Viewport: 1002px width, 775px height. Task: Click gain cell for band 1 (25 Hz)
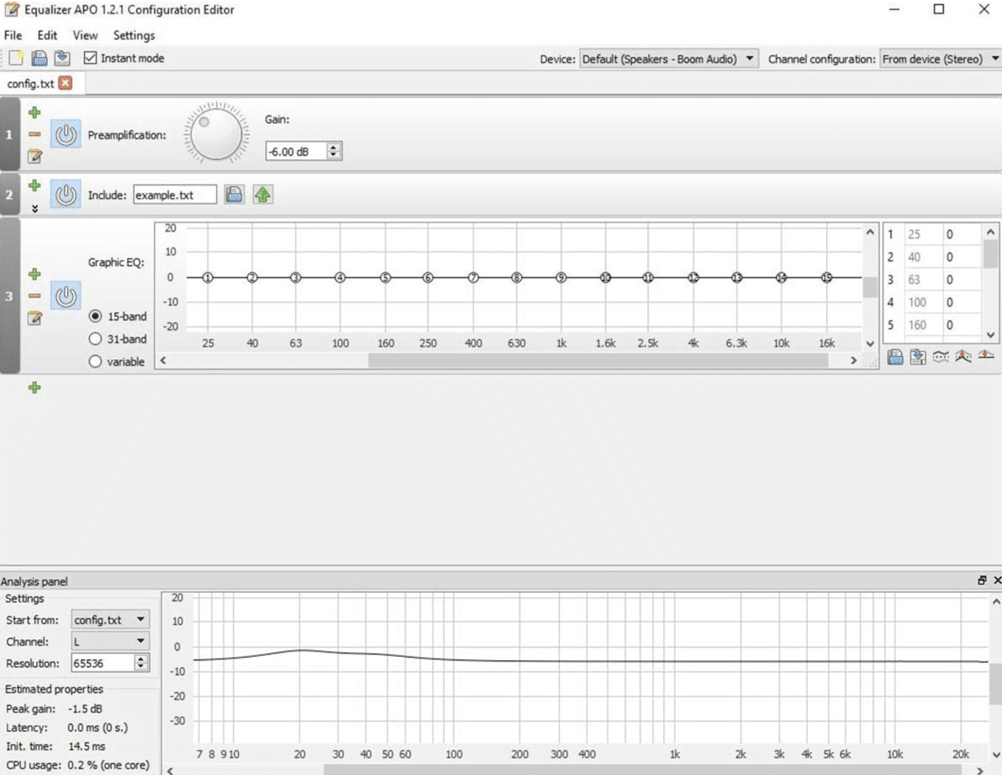[962, 234]
